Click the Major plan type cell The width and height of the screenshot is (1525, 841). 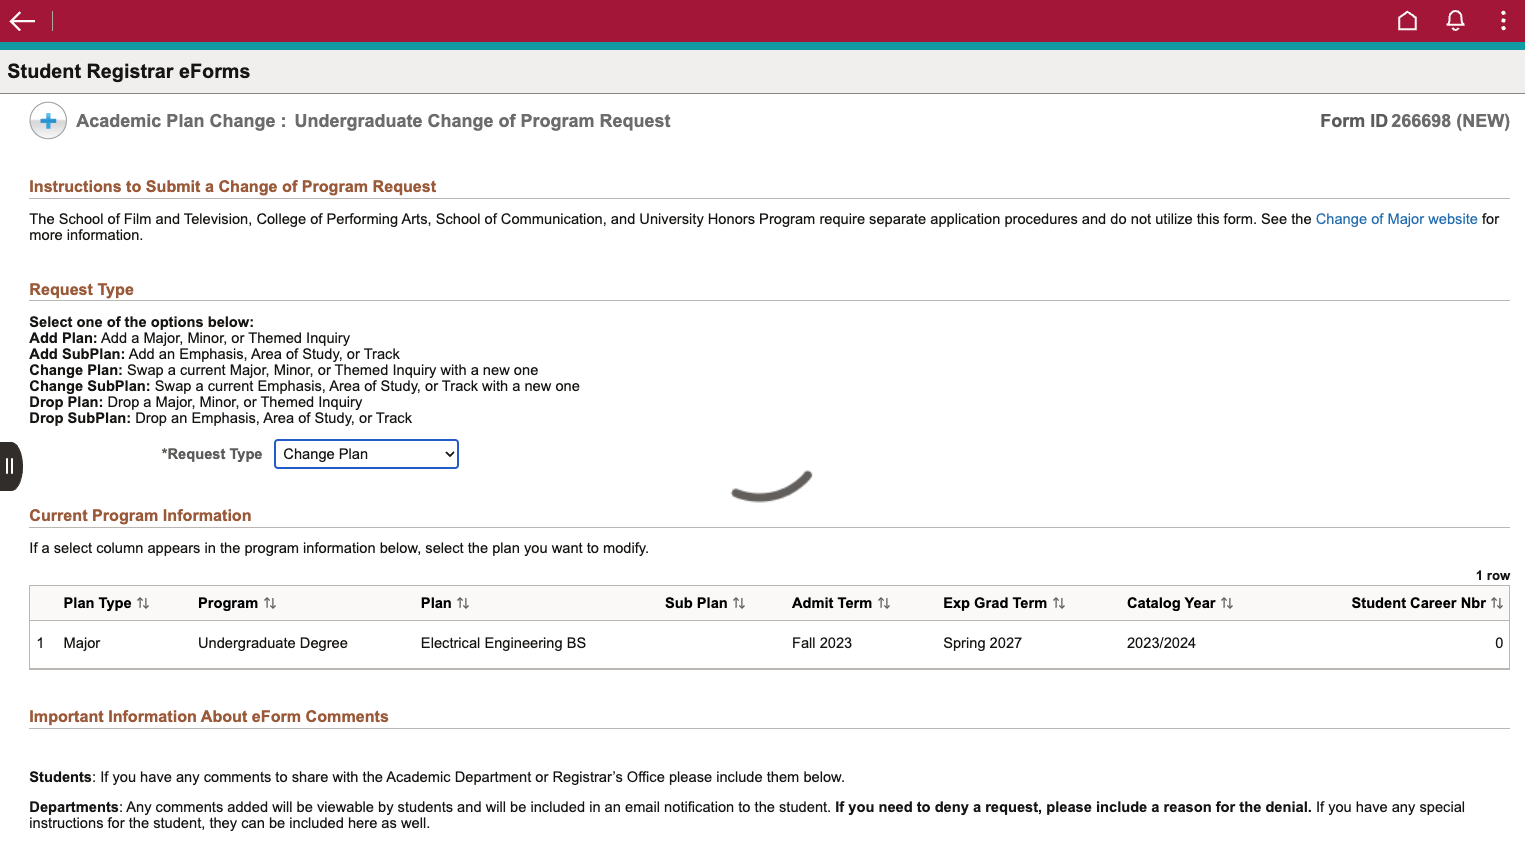pos(82,643)
